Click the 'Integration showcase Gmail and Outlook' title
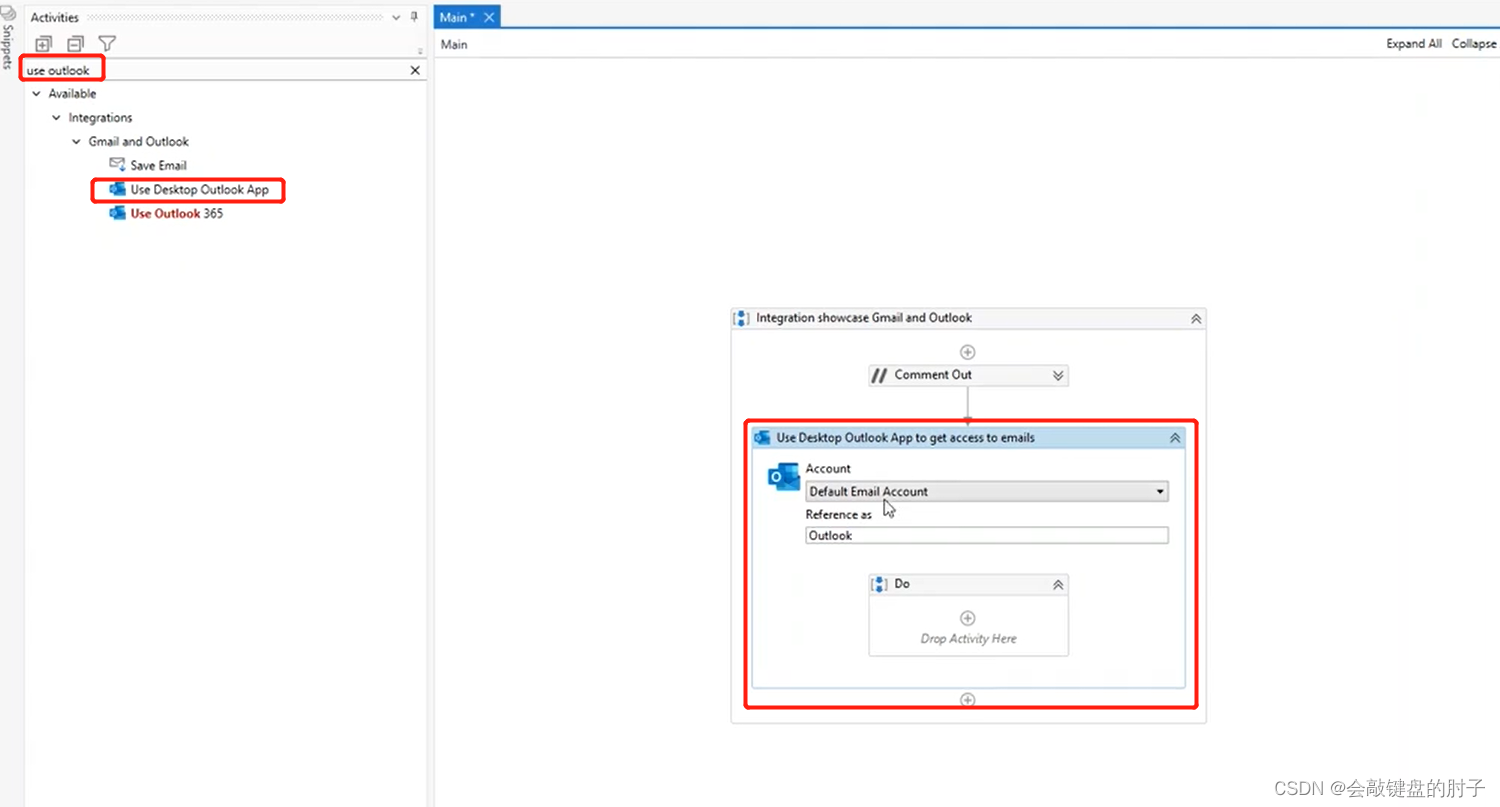This screenshot has height=807, width=1500. click(x=864, y=318)
